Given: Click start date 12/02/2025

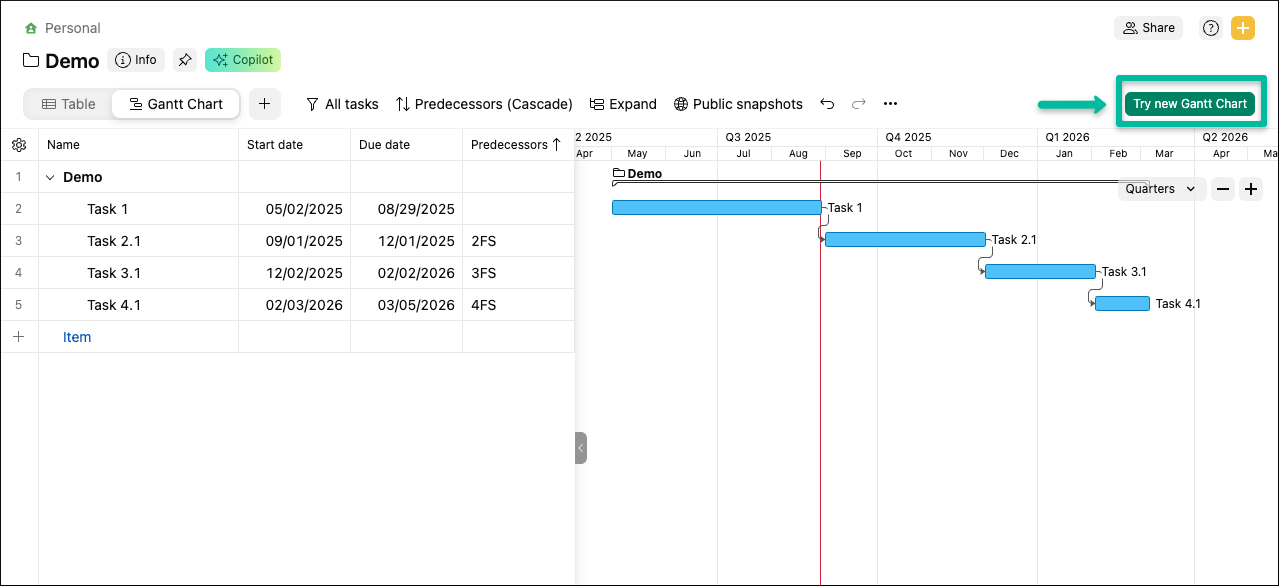Looking at the screenshot, I should click(x=294, y=273).
